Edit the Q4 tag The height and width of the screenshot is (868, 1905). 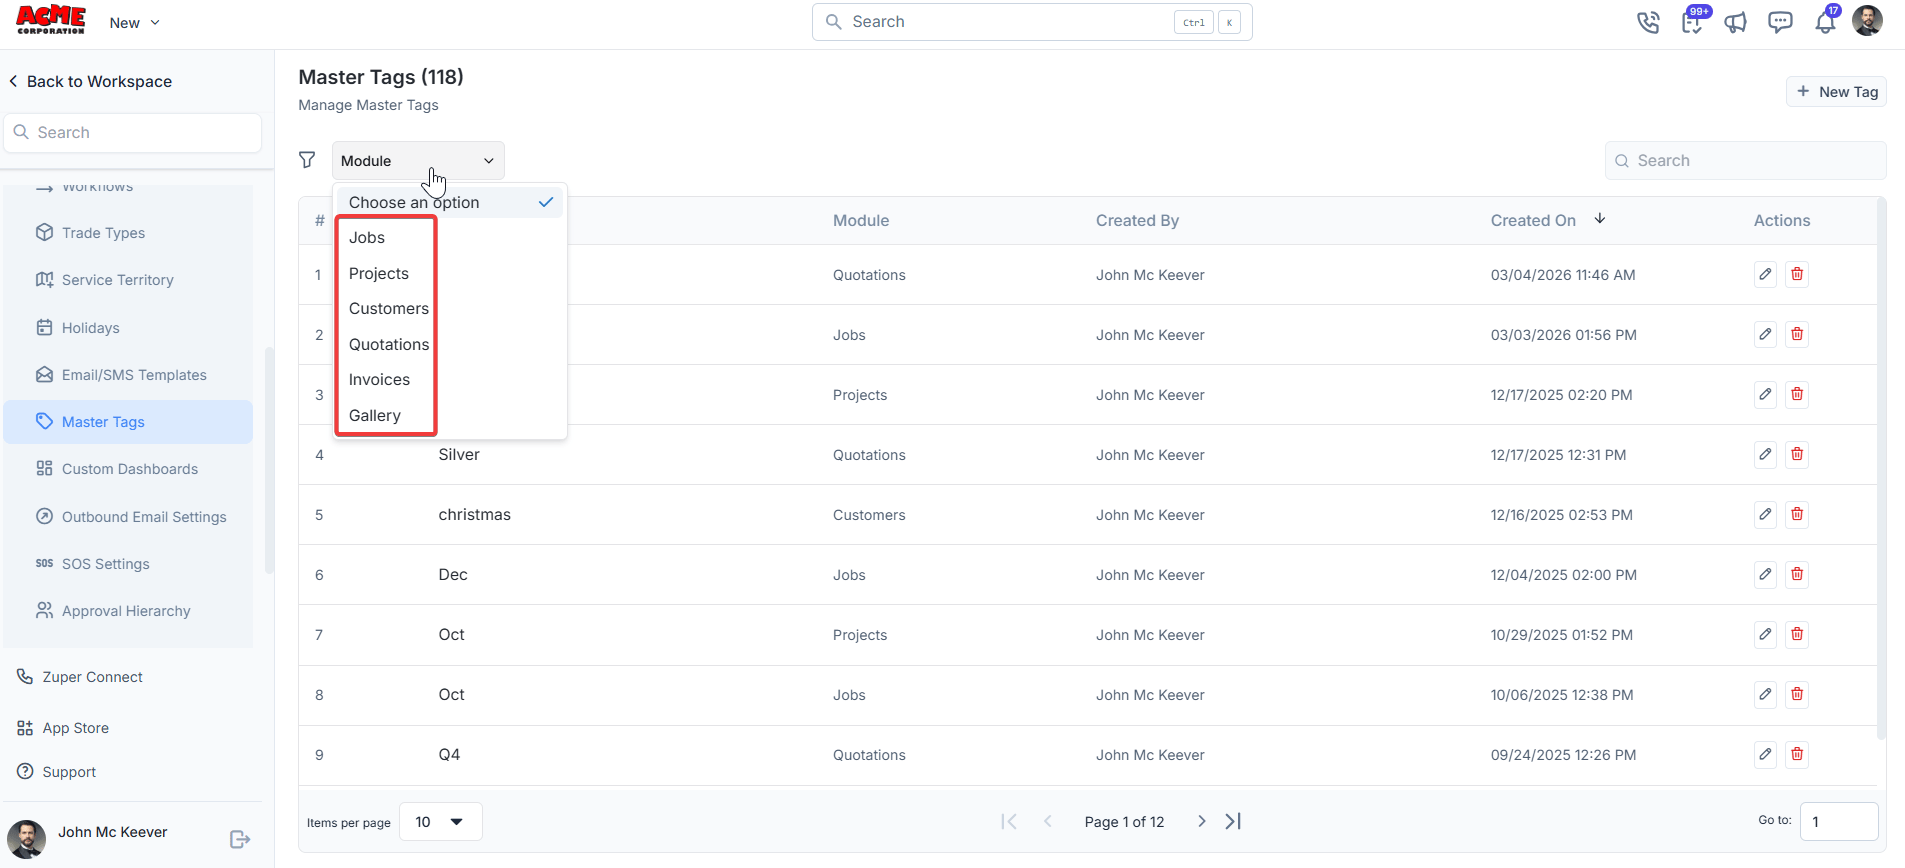click(1765, 754)
